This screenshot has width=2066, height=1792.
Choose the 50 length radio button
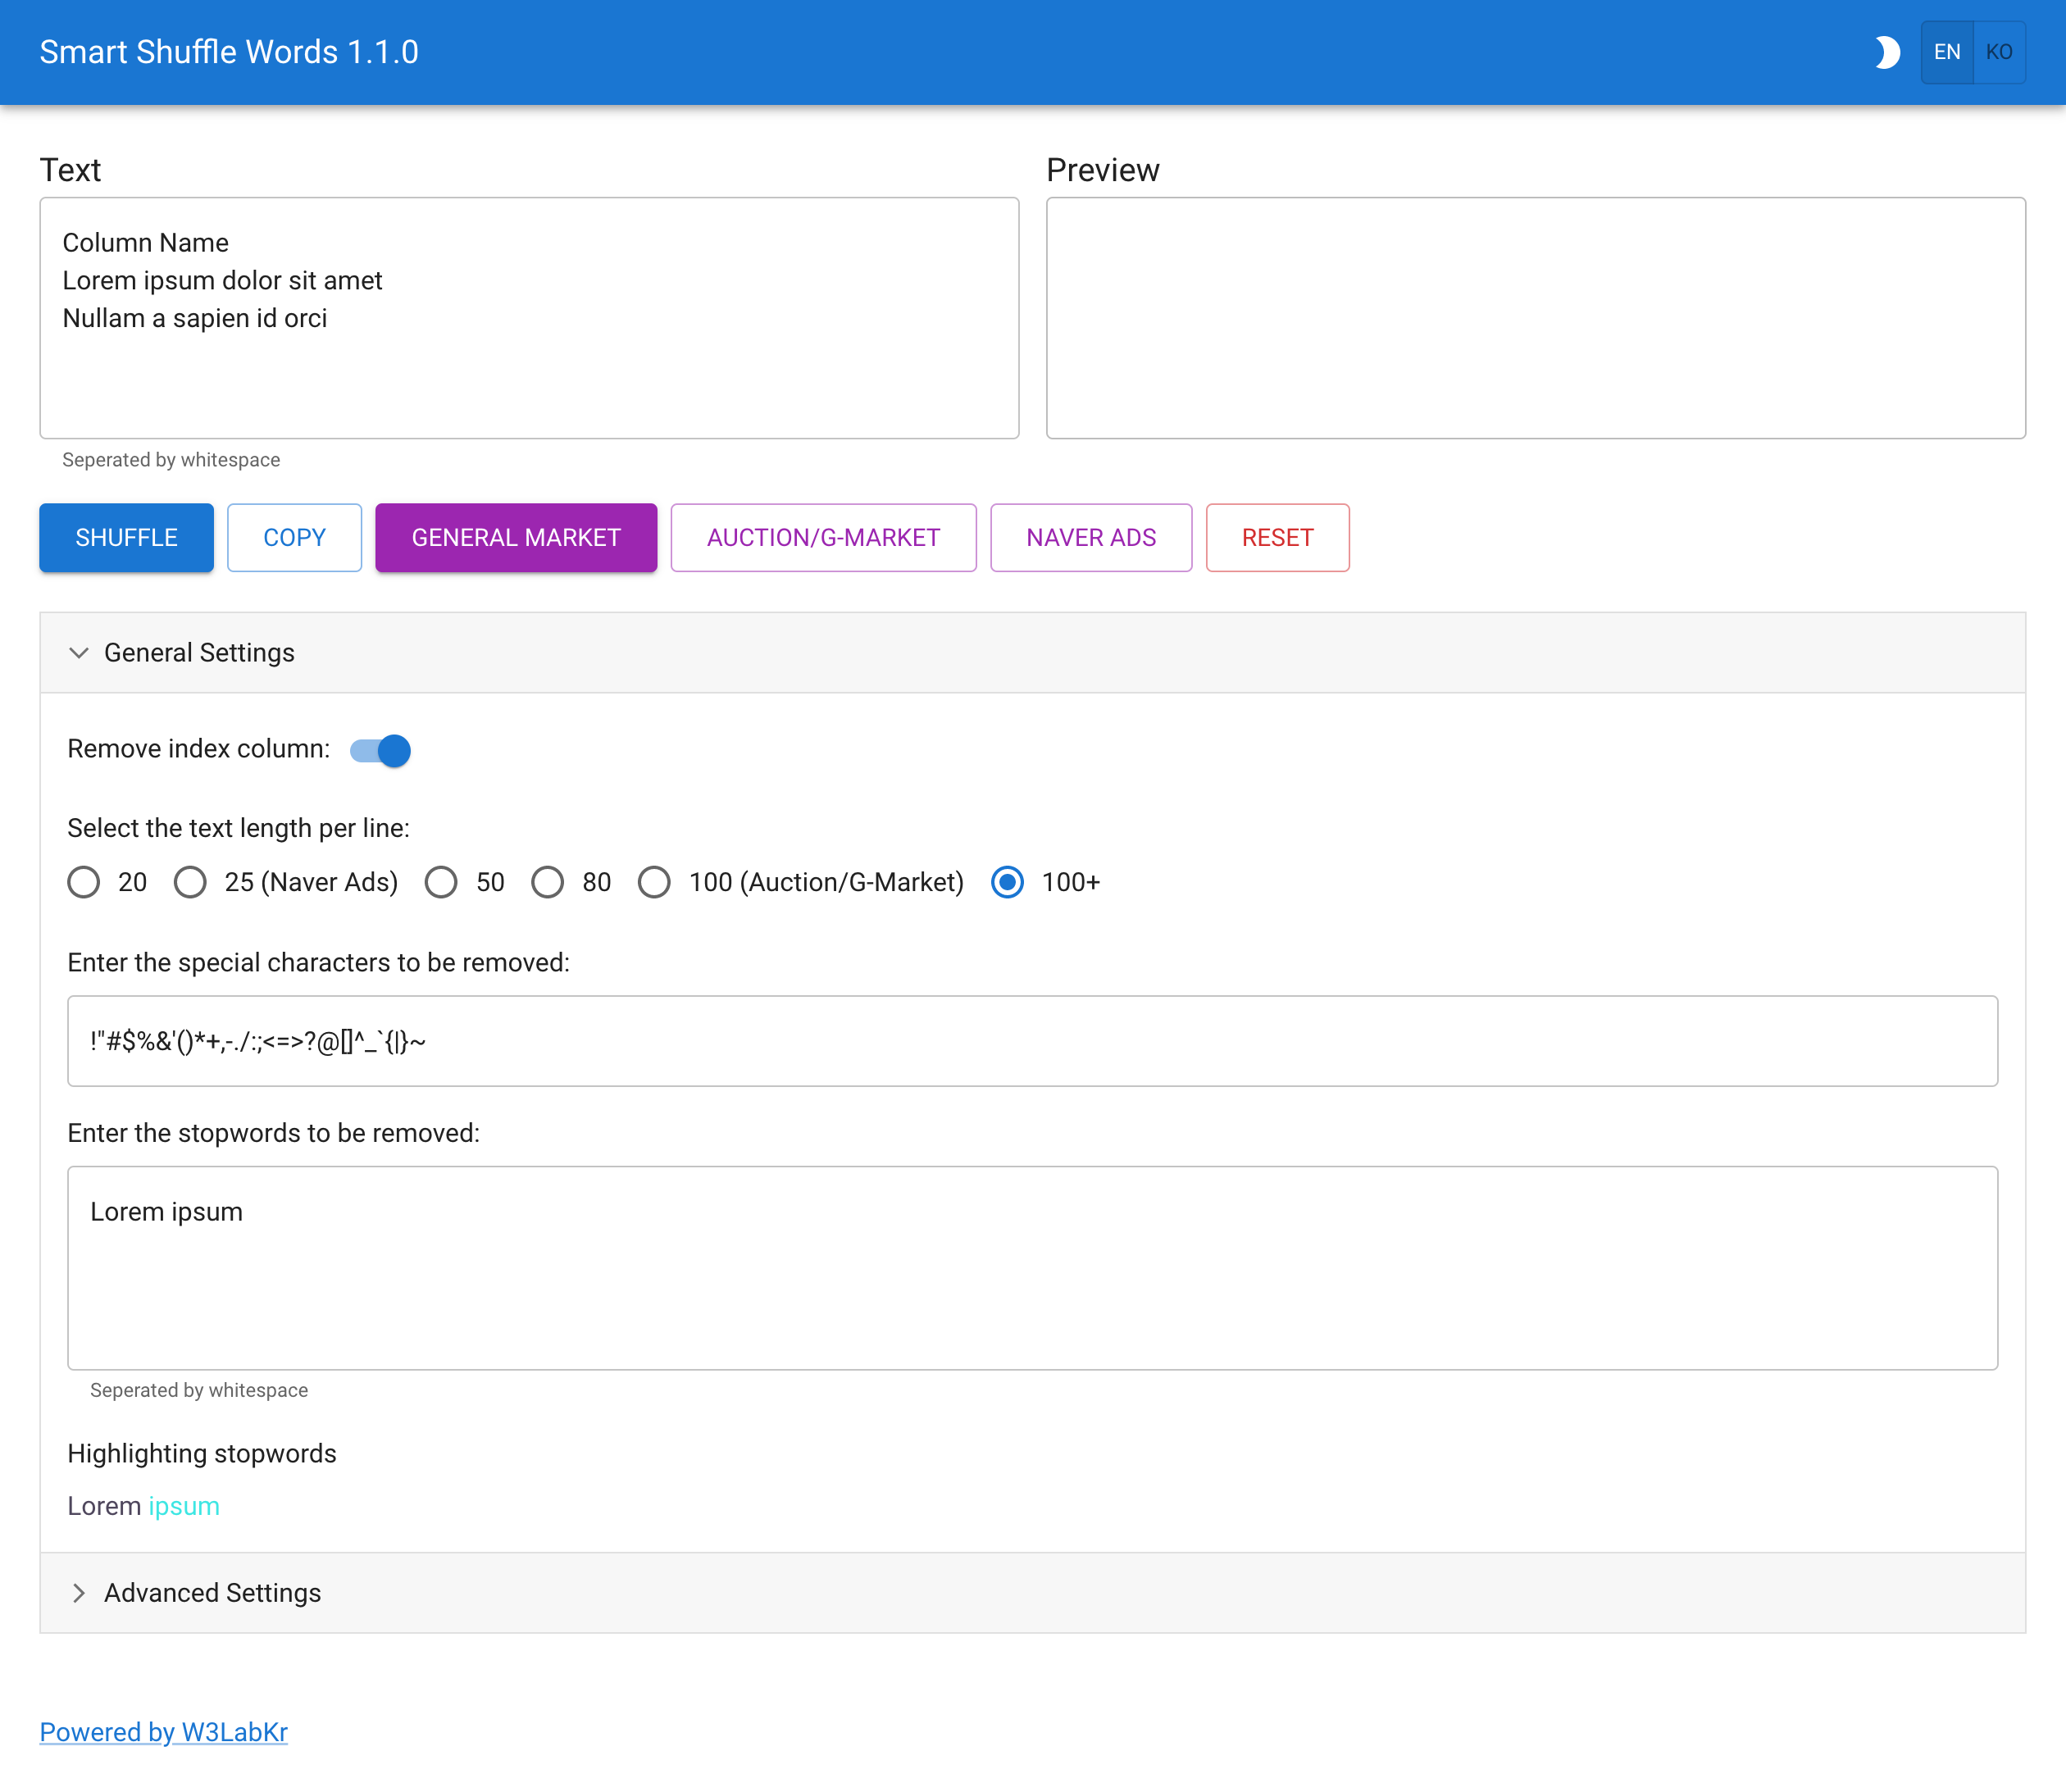click(441, 882)
